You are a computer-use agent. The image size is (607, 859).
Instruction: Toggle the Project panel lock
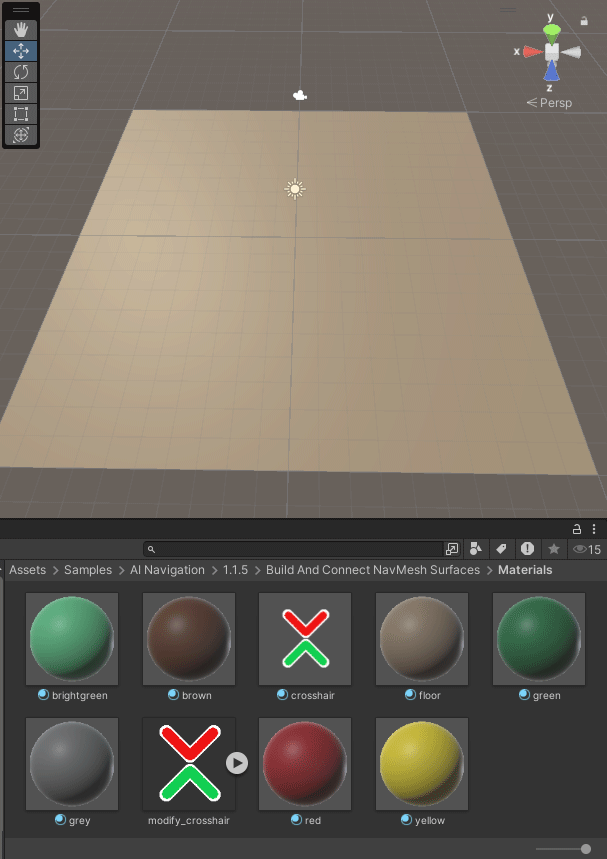click(576, 528)
